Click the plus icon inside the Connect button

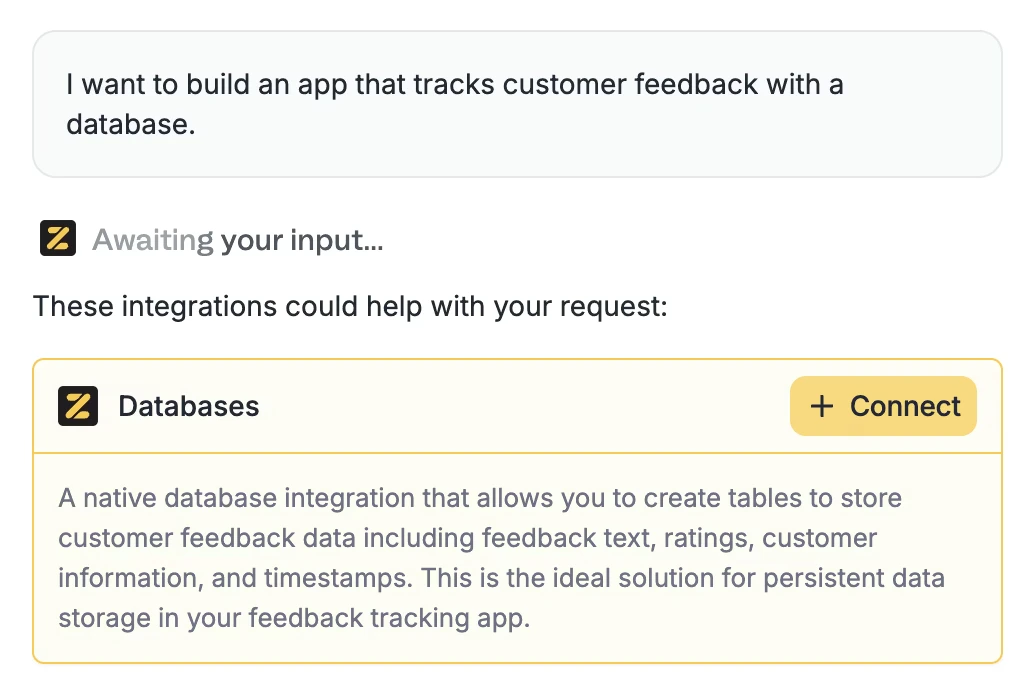pos(822,406)
